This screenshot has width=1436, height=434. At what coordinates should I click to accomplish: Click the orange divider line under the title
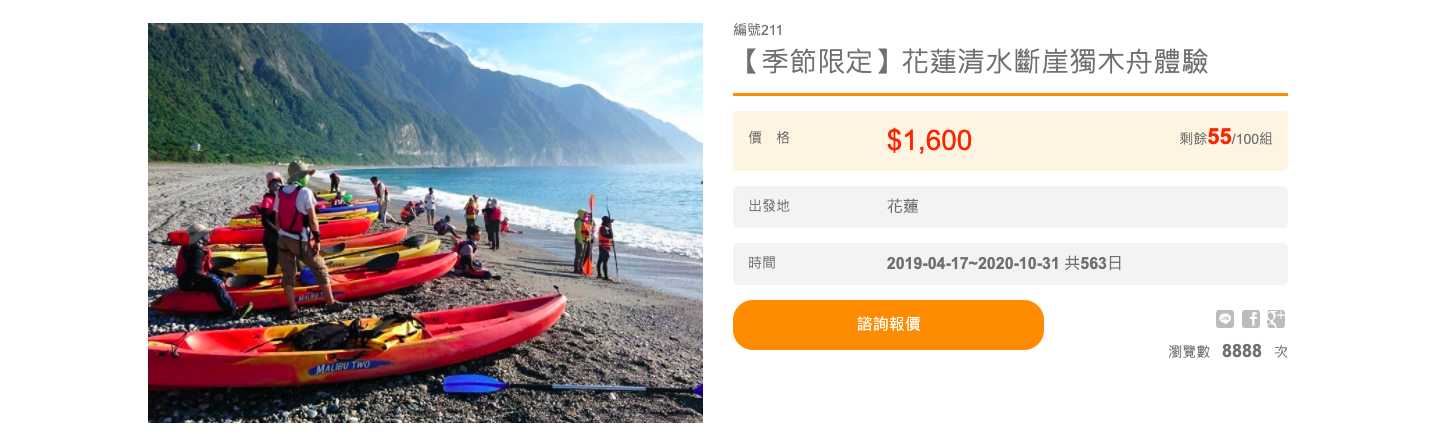pyautogui.click(x=1010, y=94)
